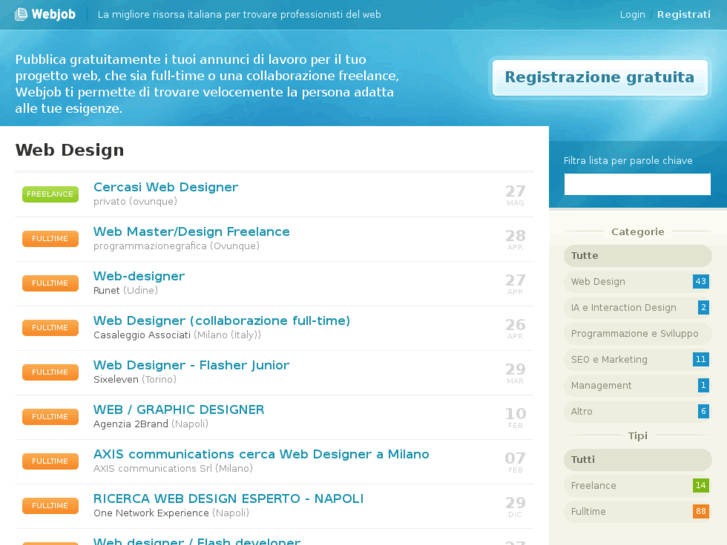Click FULLTIME badge on One Network Experience row

(x=50, y=506)
